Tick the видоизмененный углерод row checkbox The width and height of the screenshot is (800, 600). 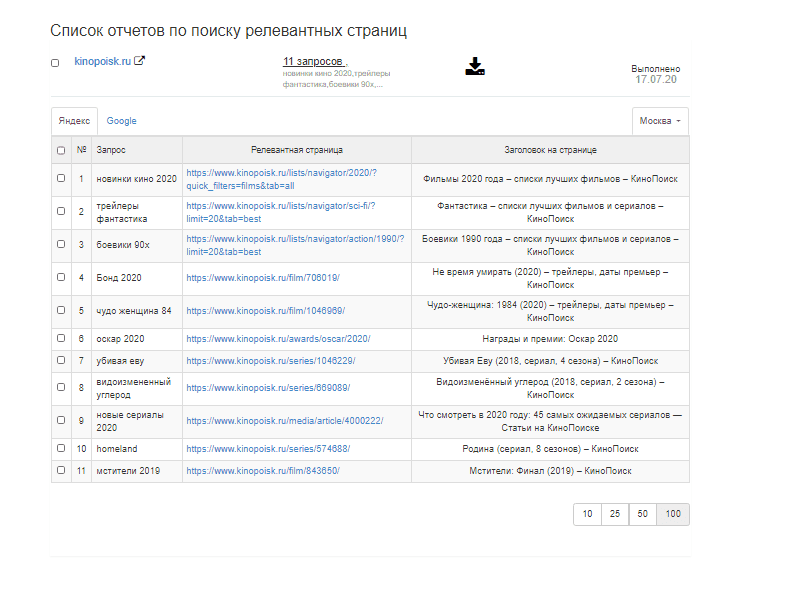[x=61, y=387]
